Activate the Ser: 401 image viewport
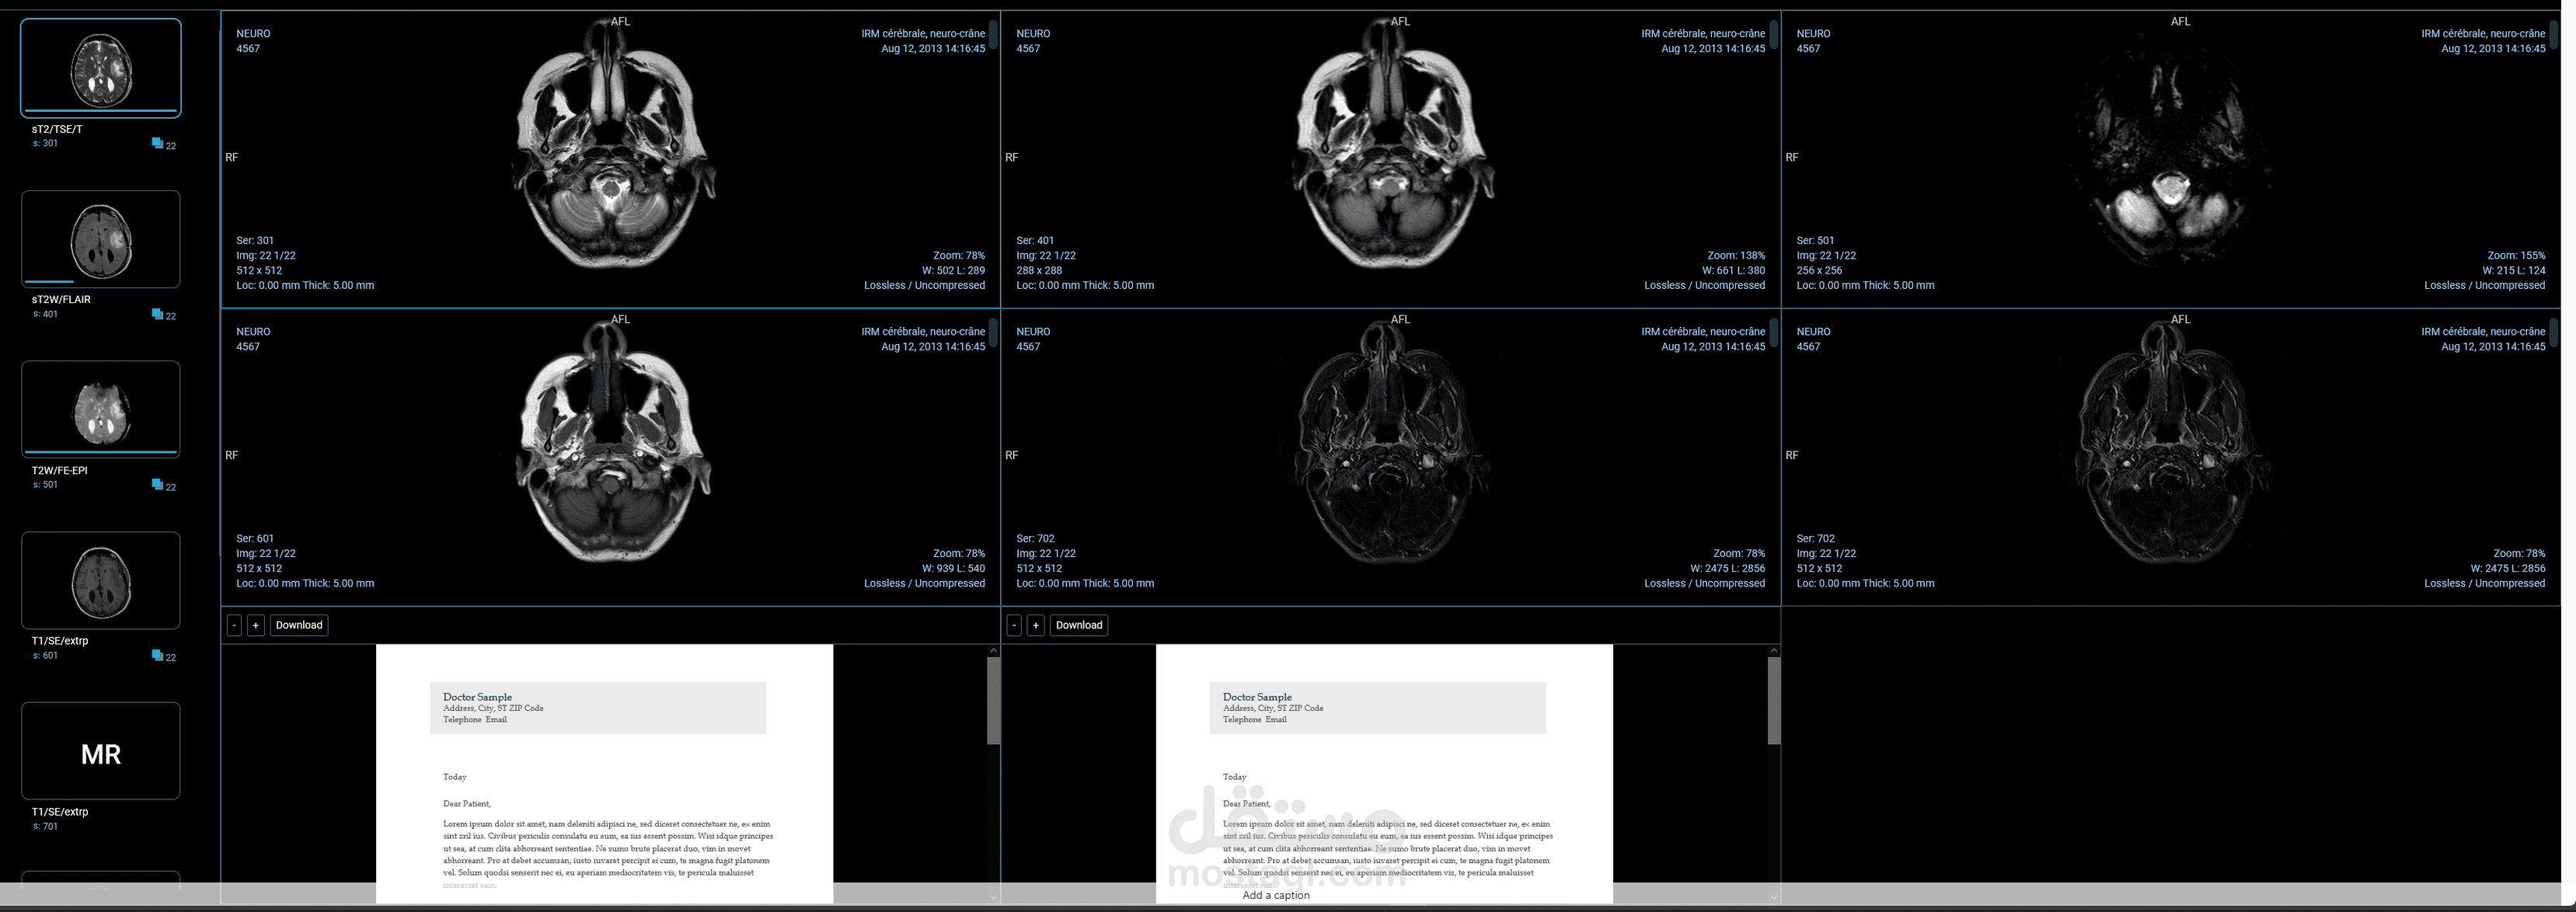The width and height of the screenshot is (2576, 912). tap(1390, 160)
